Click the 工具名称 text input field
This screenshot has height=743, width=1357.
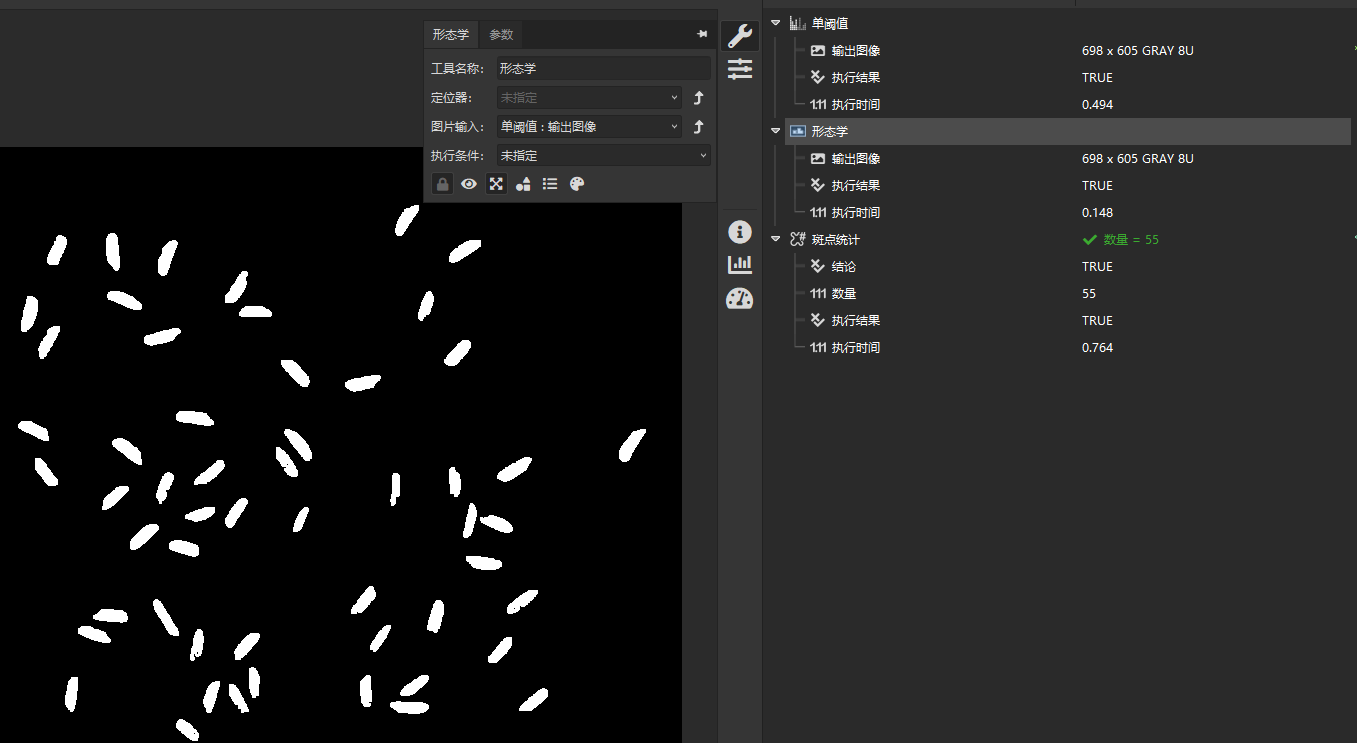pyautogui.click(x=603, y=69)
